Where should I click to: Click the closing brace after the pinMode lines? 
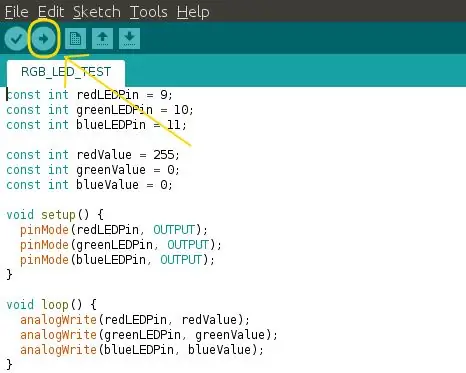pos(9,275)
